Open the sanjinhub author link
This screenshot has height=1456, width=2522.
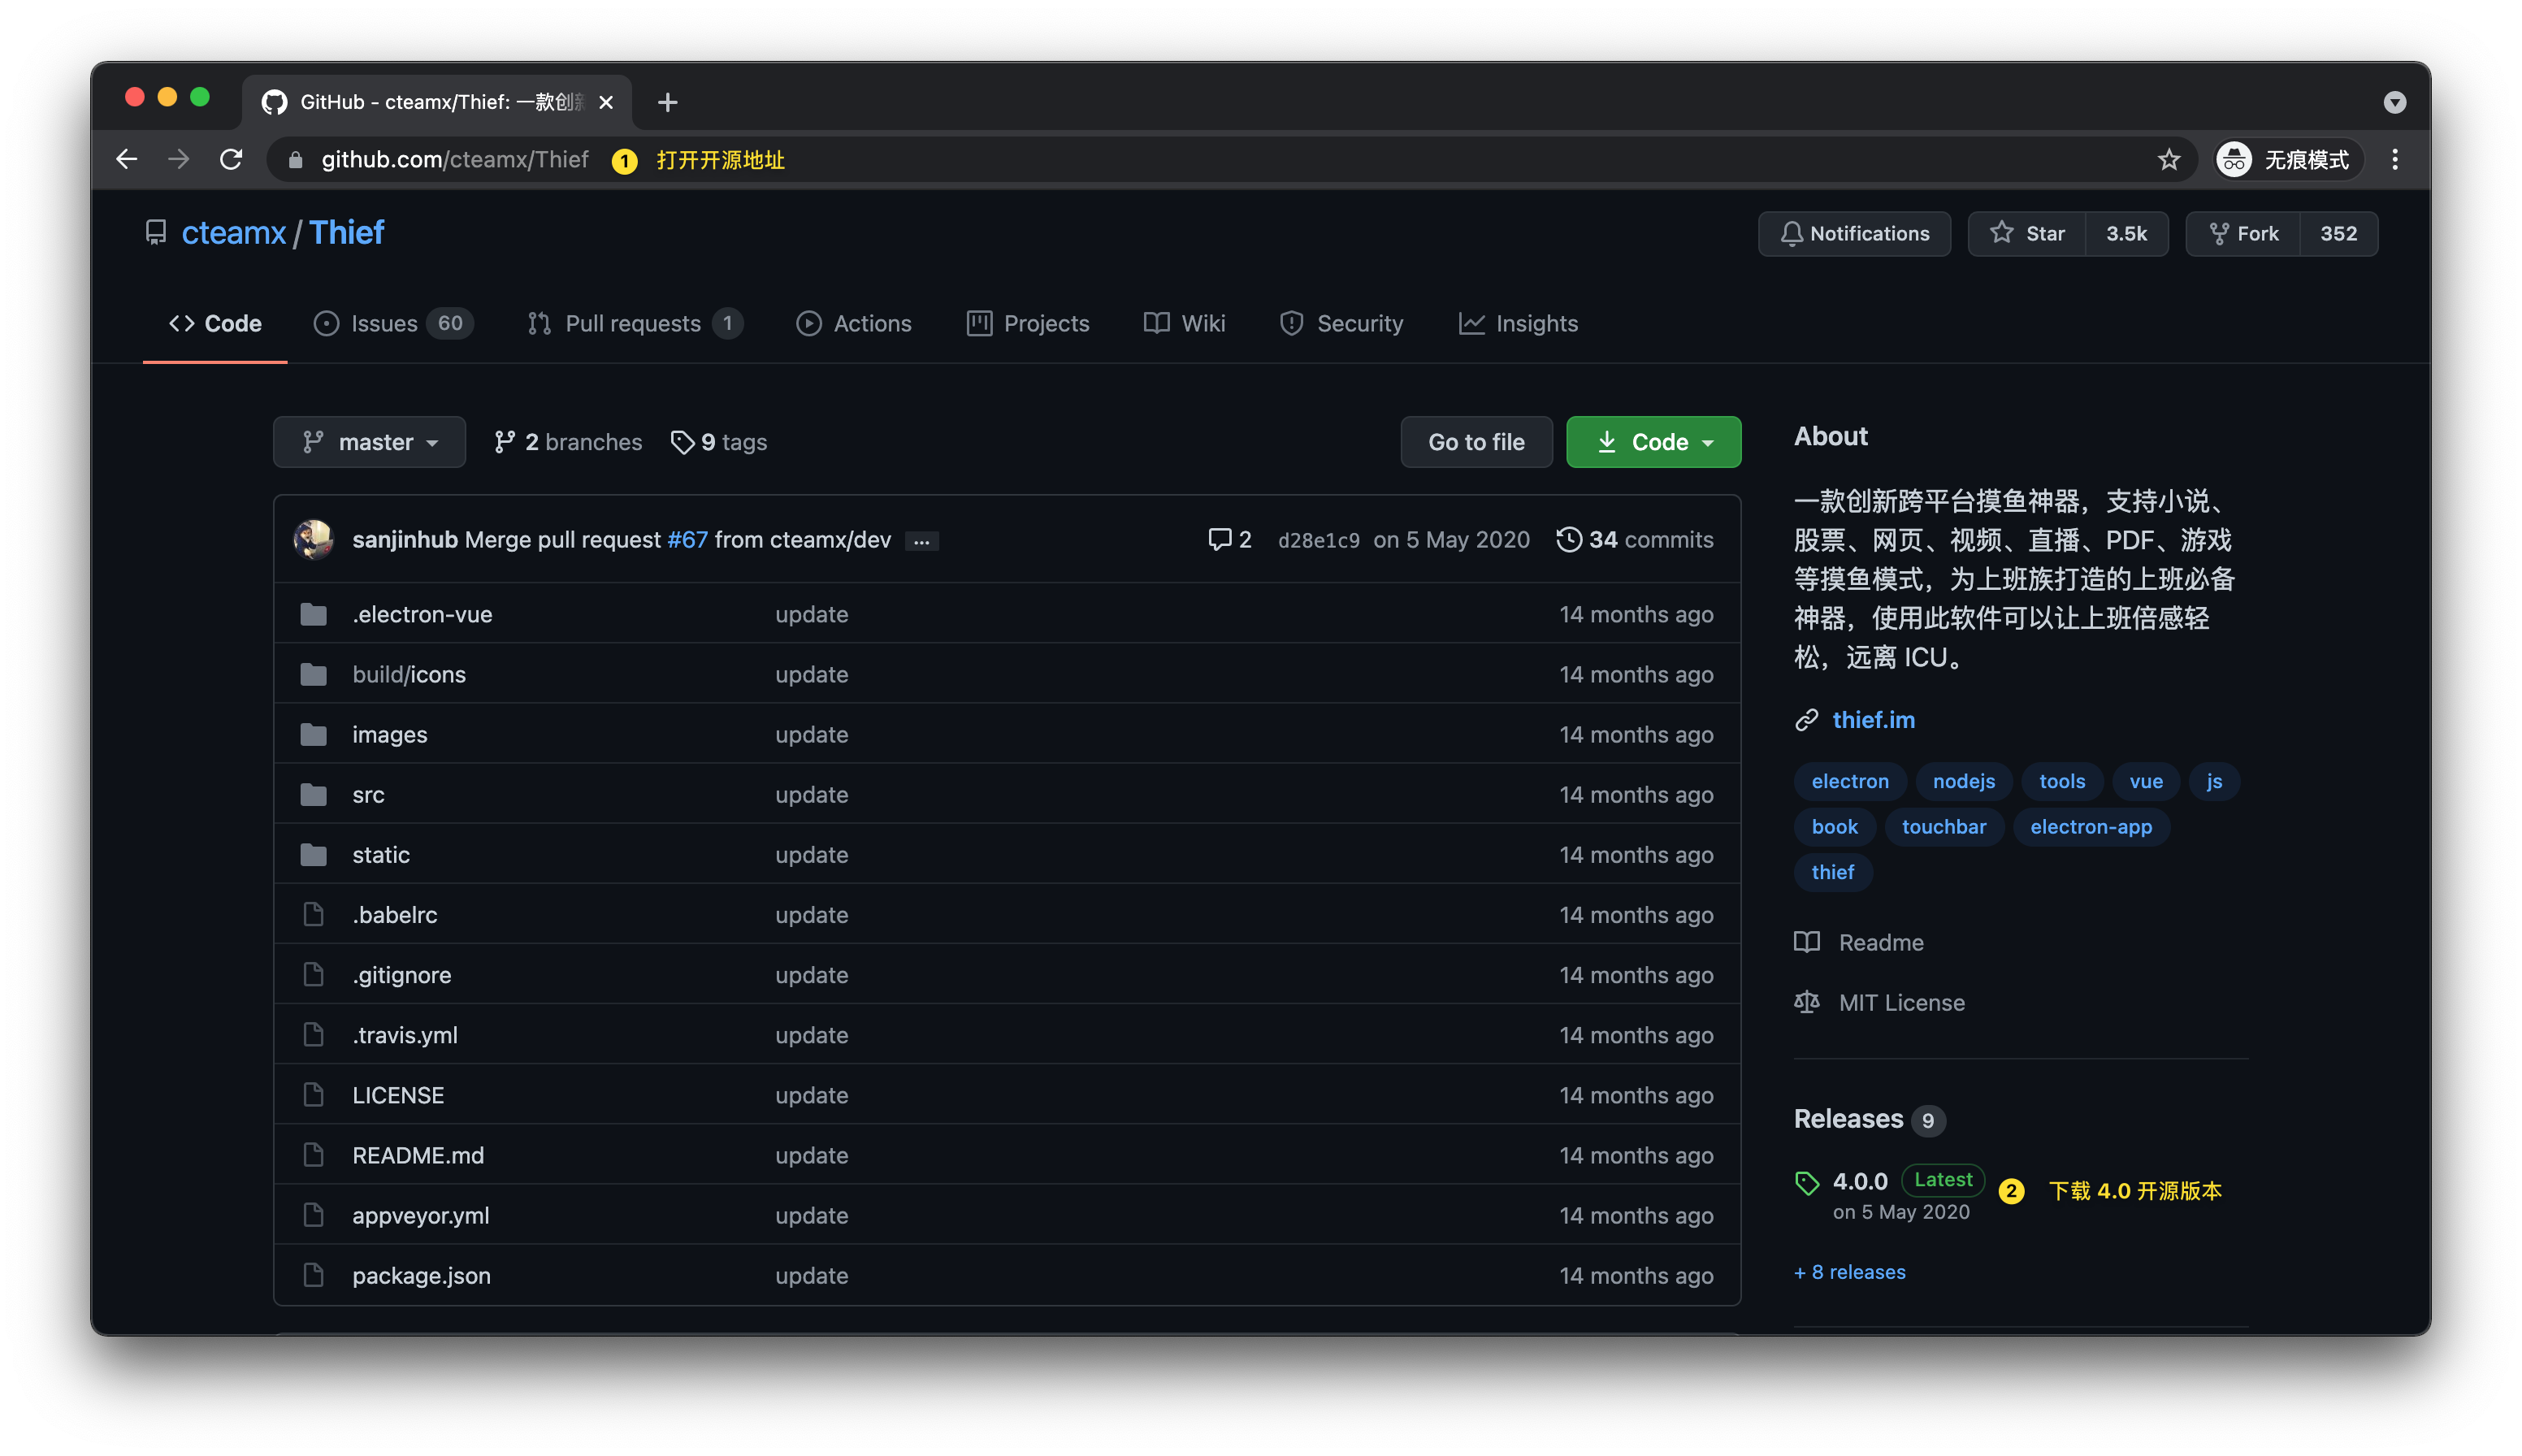[x=405, y=539]
